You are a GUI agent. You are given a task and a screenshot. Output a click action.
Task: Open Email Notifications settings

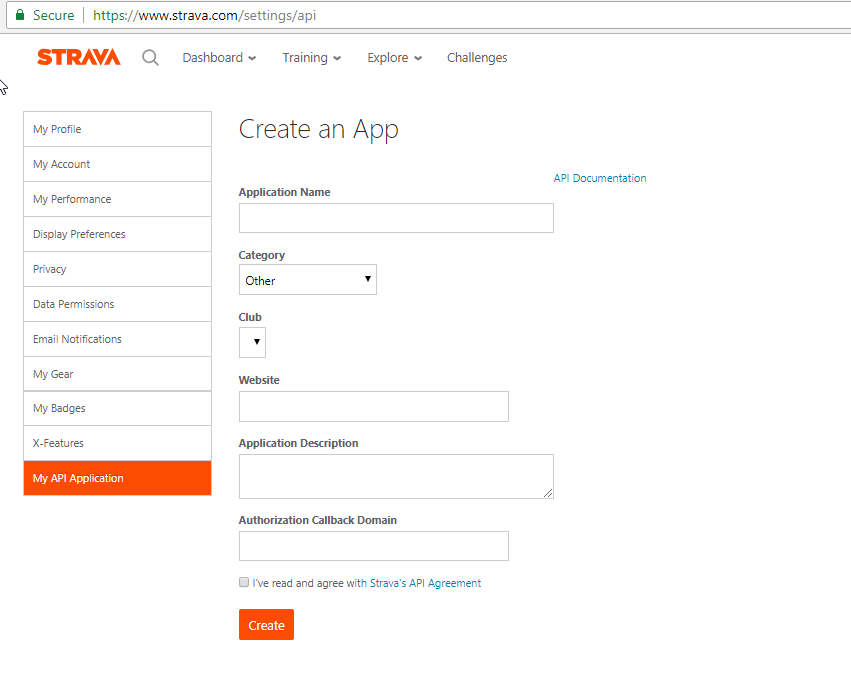(117, 339)
